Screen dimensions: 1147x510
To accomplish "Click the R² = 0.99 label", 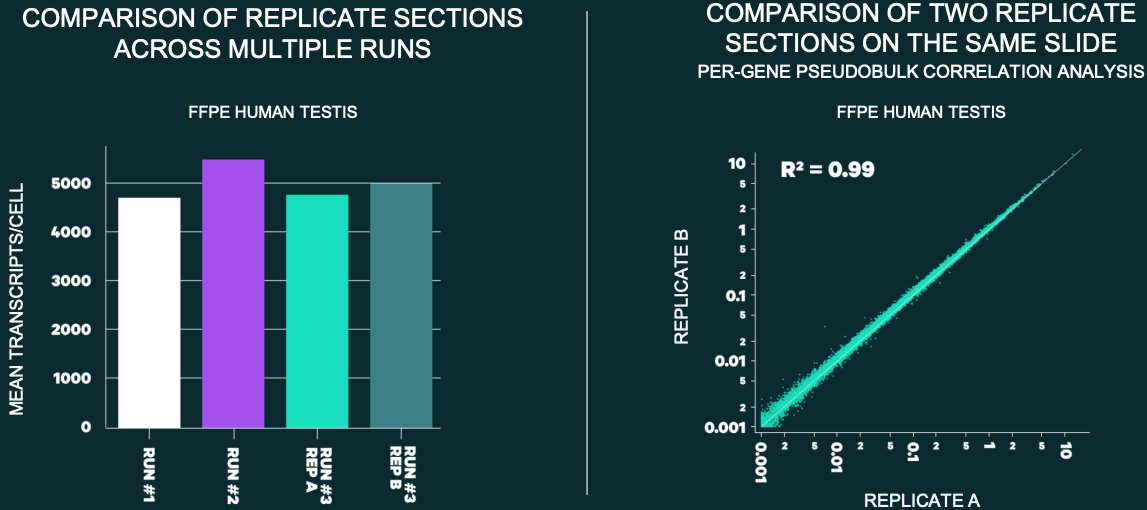I will [x=827, y=169].
